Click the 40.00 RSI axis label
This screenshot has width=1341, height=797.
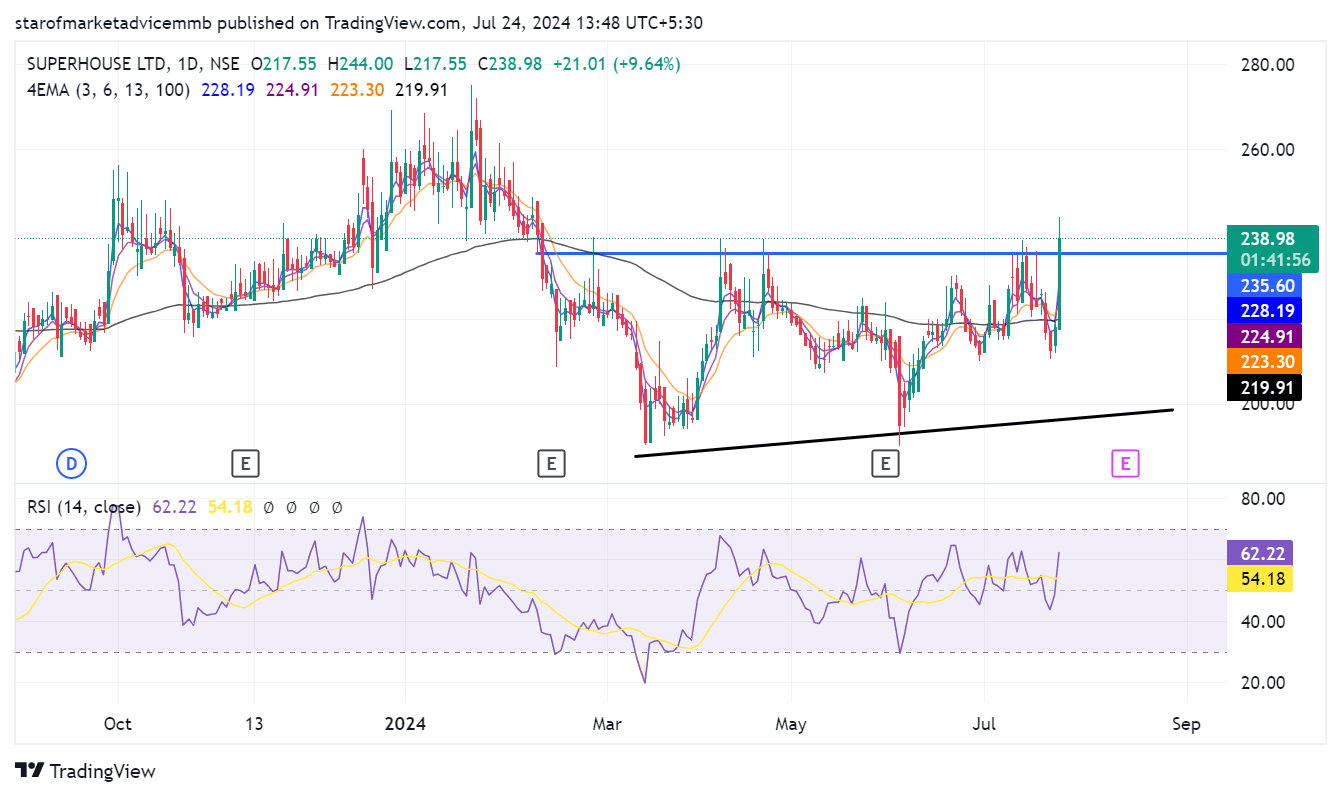click(x=1262, y=622)
